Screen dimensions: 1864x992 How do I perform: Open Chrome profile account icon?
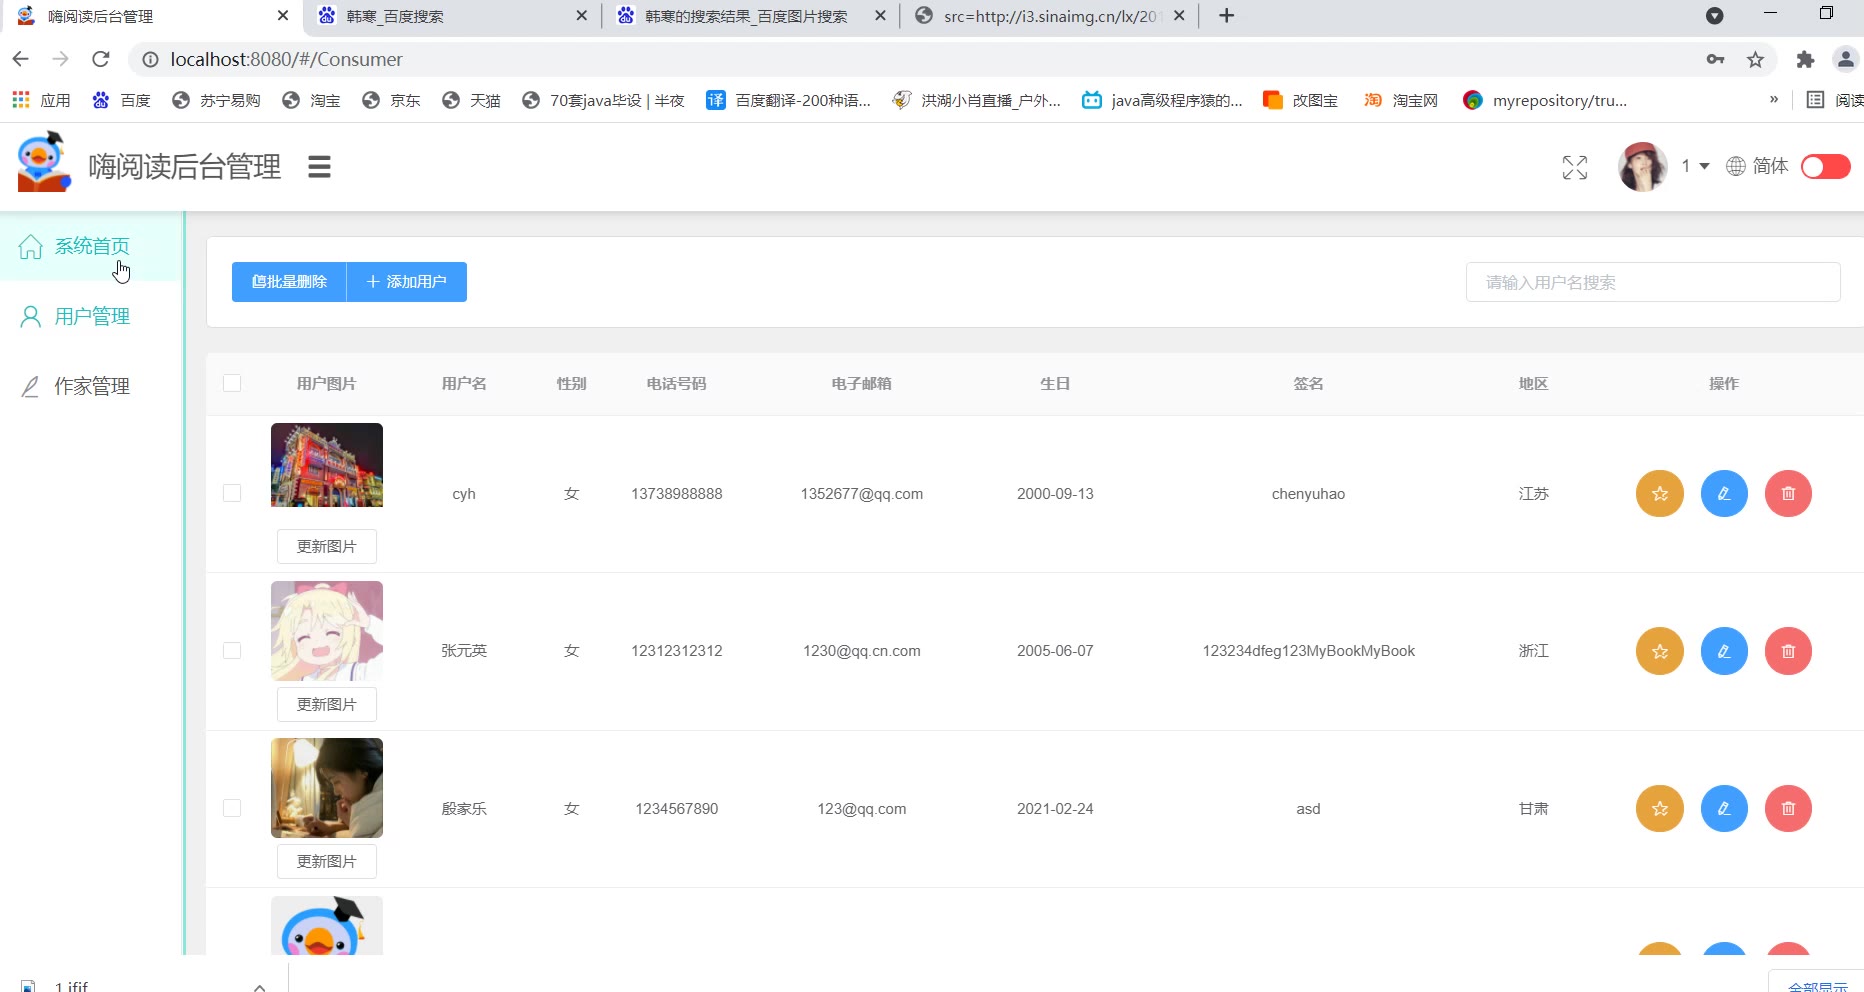coord(1846,60)
